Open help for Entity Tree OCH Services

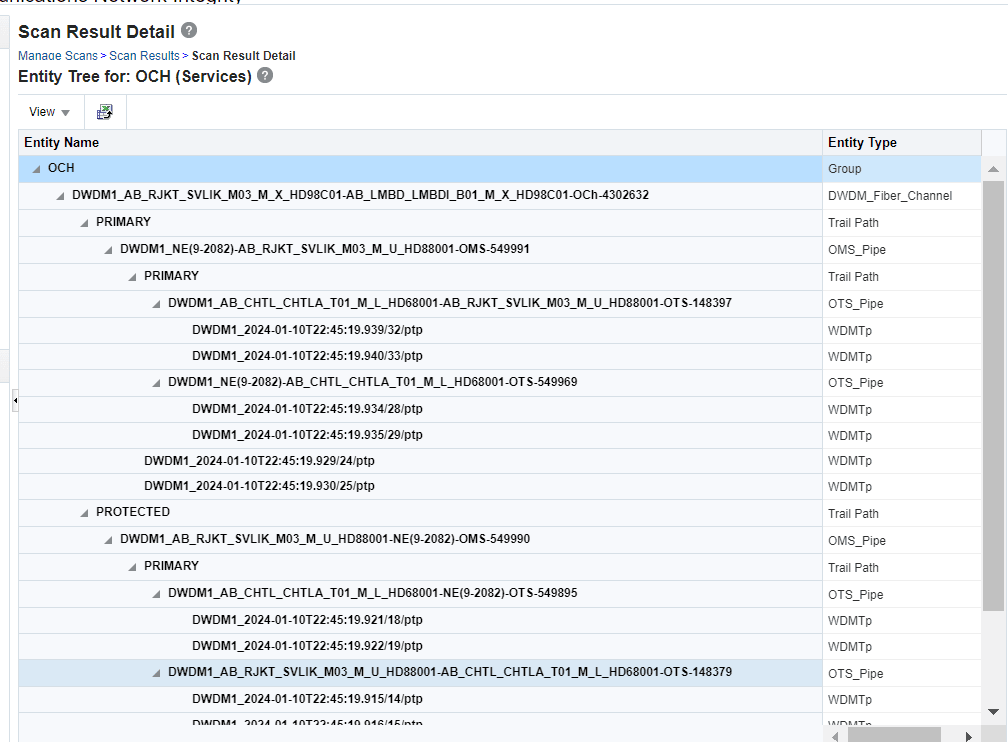click(x=263, y=76)
